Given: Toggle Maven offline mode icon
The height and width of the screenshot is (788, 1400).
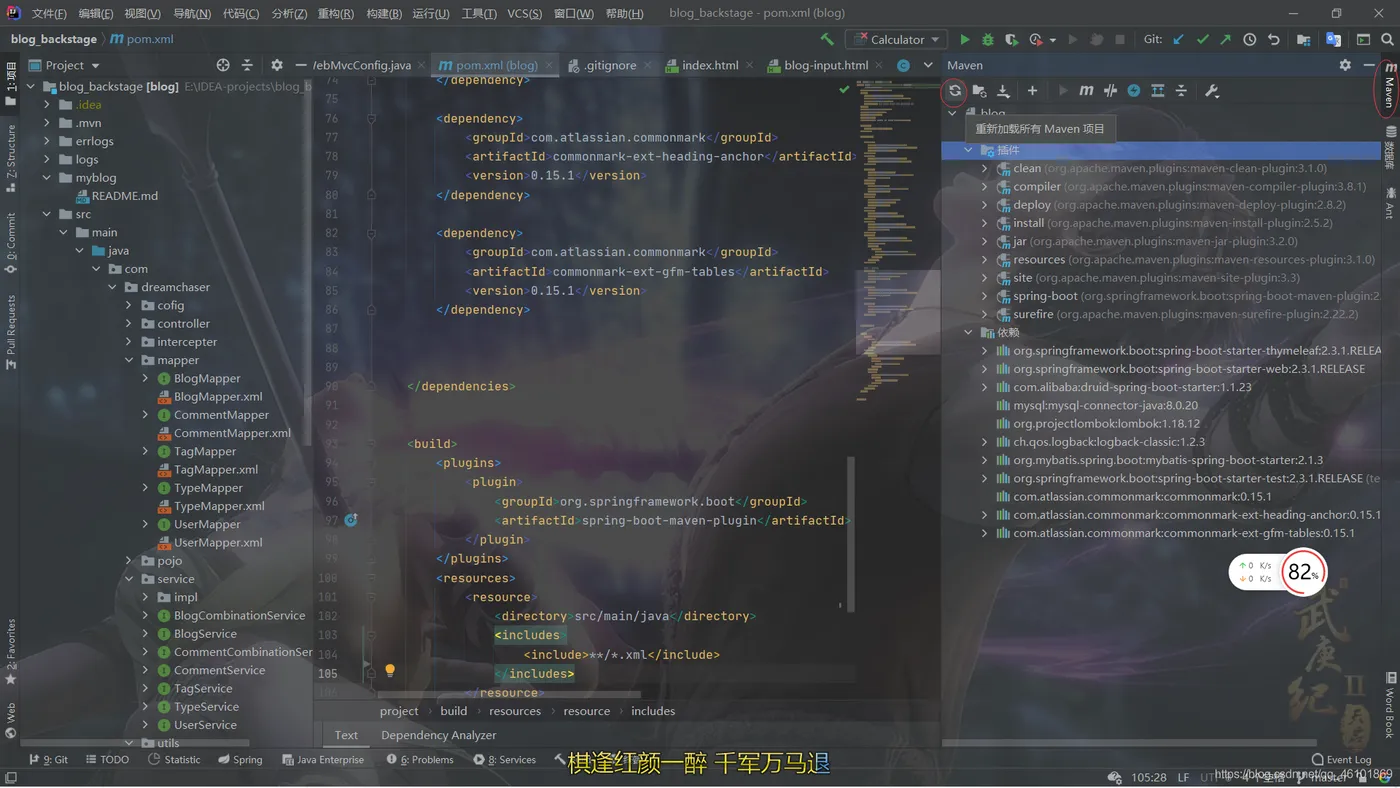Looking at the screenshot, I should point(1110,91).
